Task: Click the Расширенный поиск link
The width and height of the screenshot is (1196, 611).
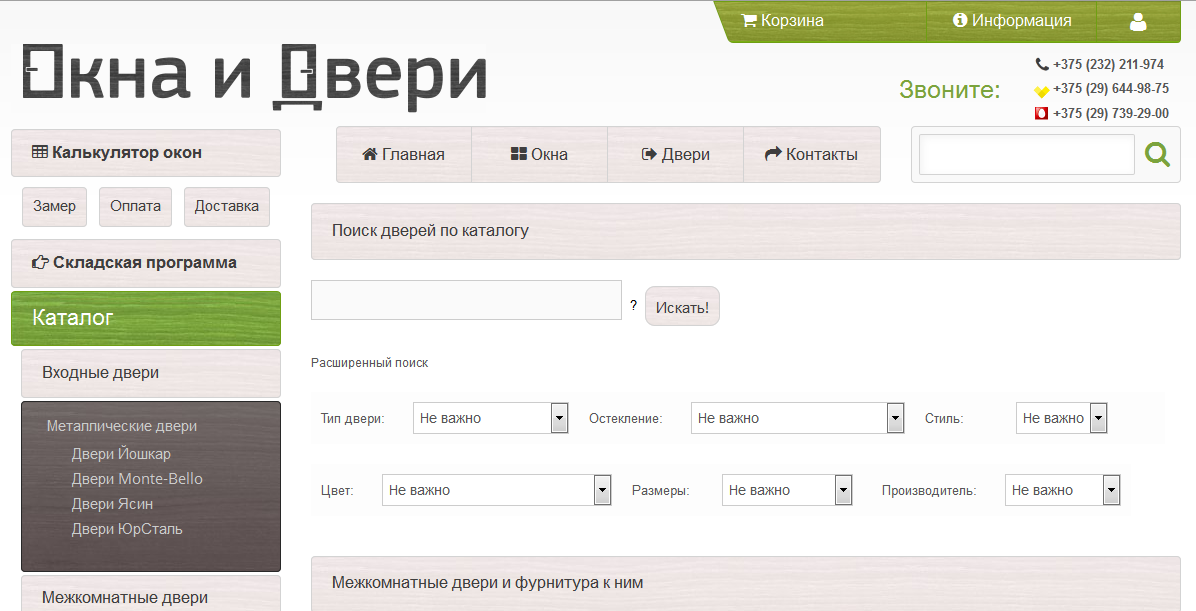Action: 369,363
